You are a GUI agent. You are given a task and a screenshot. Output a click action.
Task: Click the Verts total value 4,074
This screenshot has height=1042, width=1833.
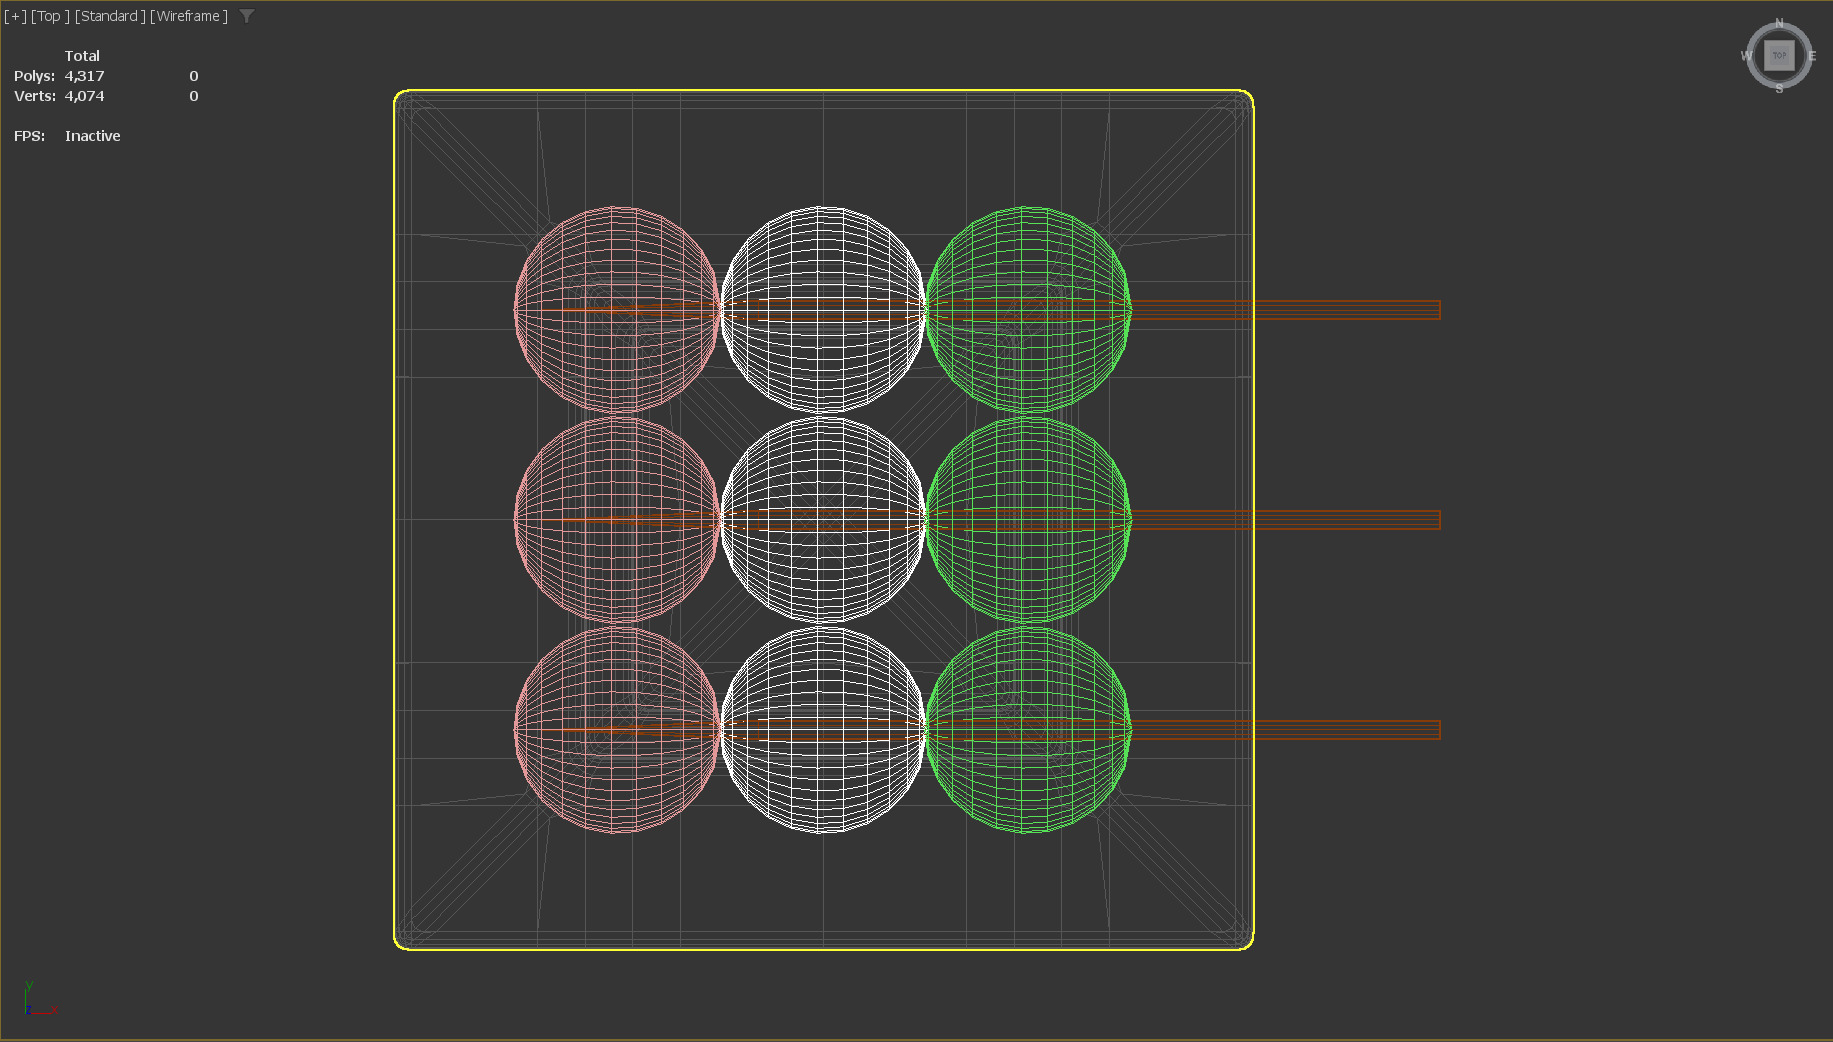tap(84, 96)
